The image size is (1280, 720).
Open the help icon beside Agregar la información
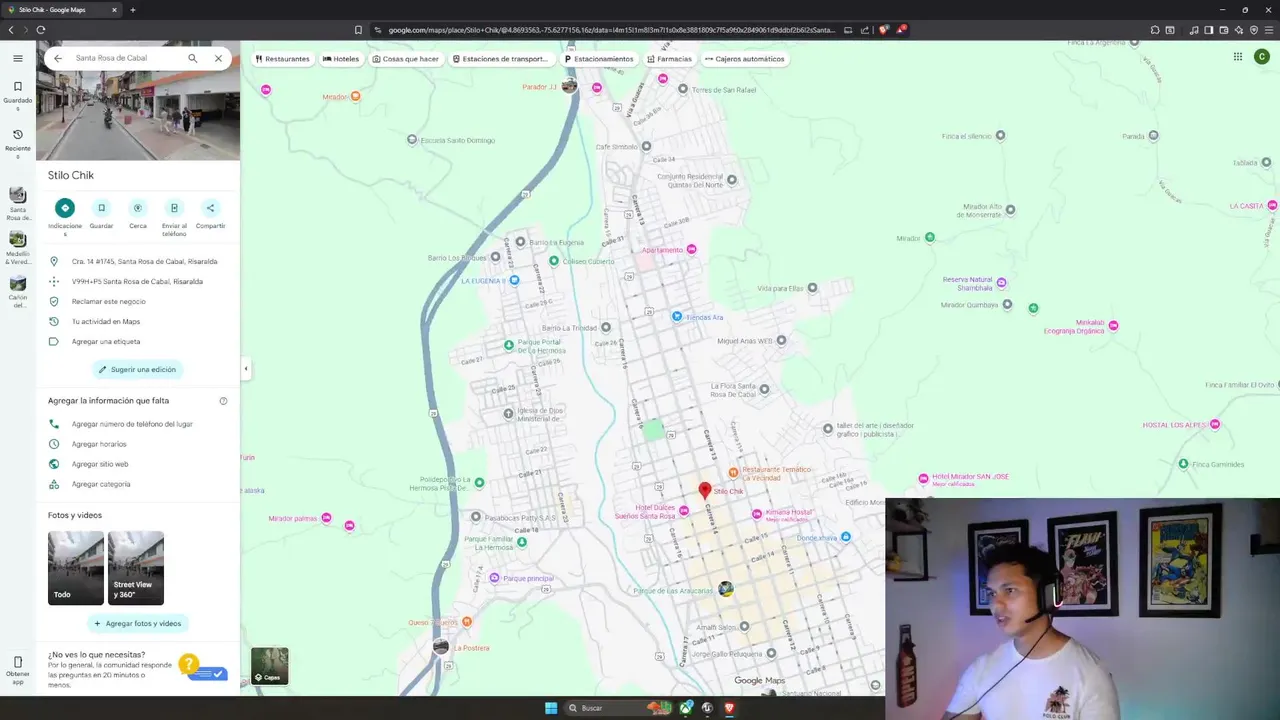[x=223, y=401]
